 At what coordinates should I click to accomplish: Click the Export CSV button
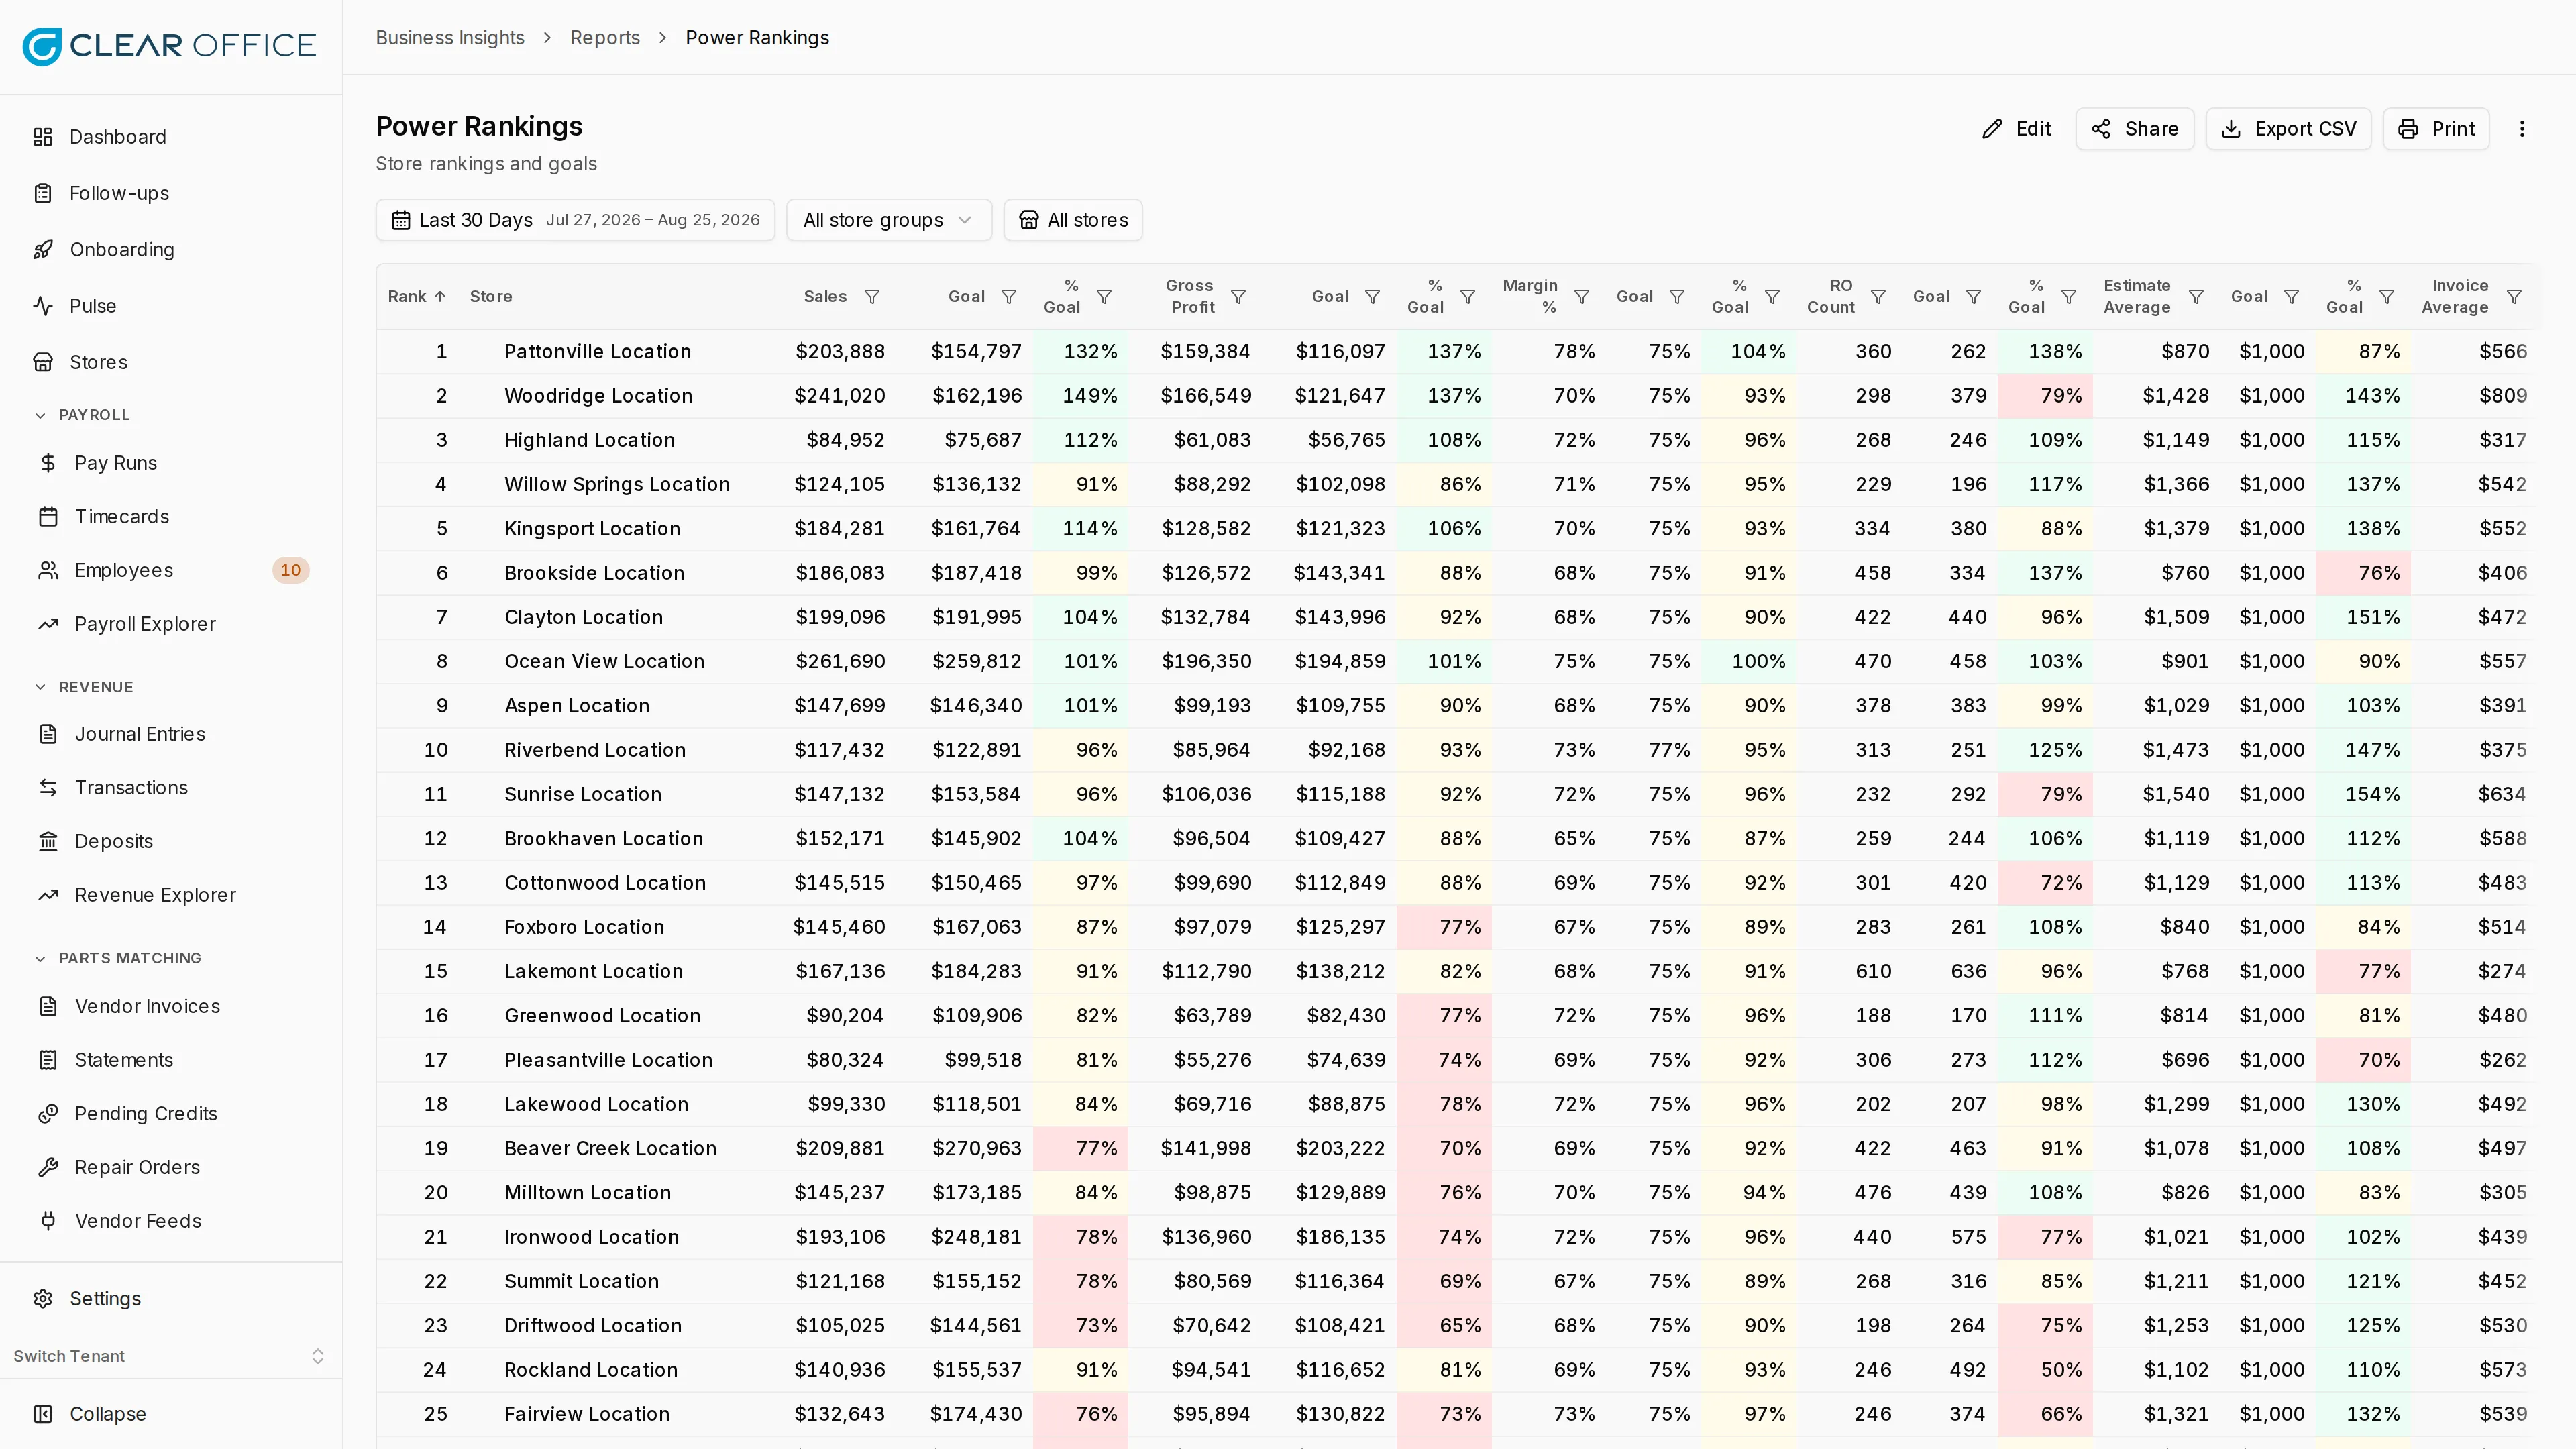2288,129
